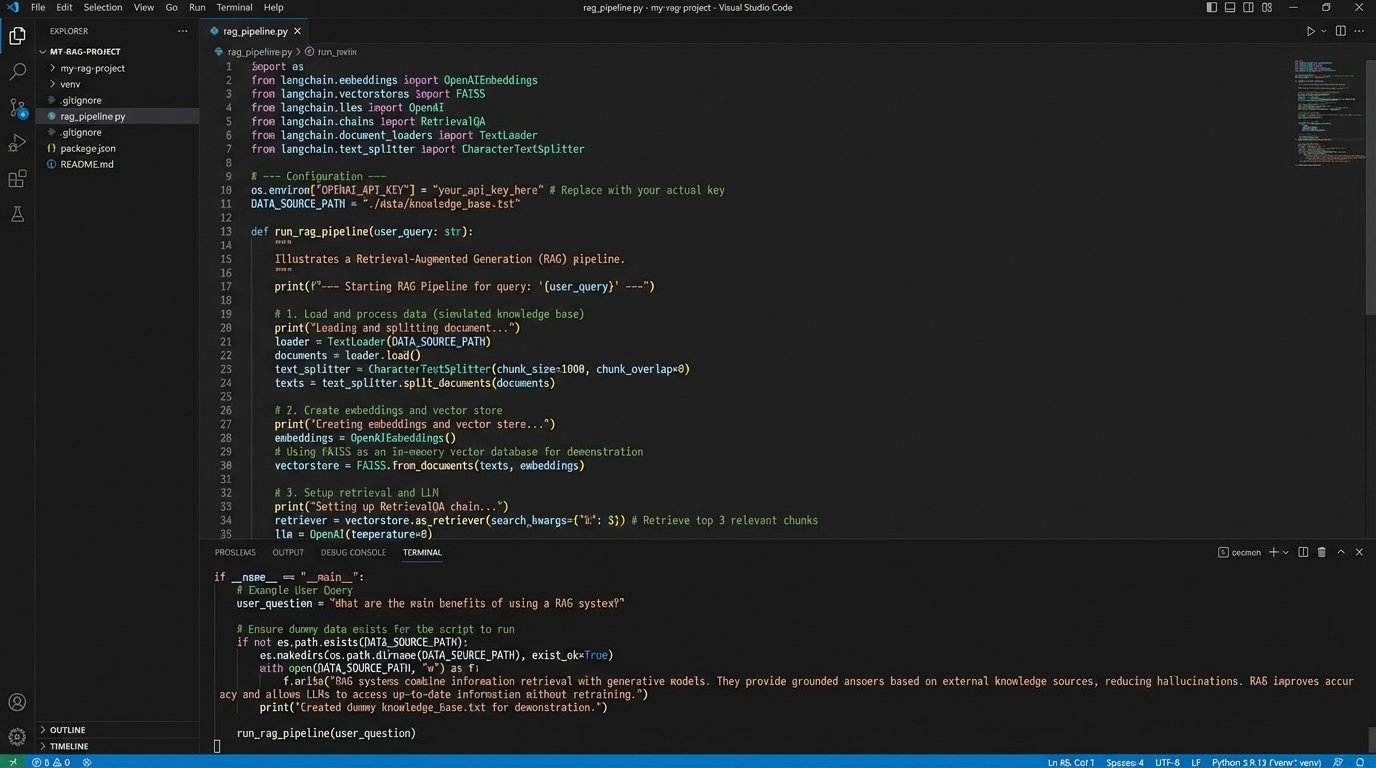Toggle secondary side bar visibility
Screen dimensions: 1376x768
(x=1248, y=7)
